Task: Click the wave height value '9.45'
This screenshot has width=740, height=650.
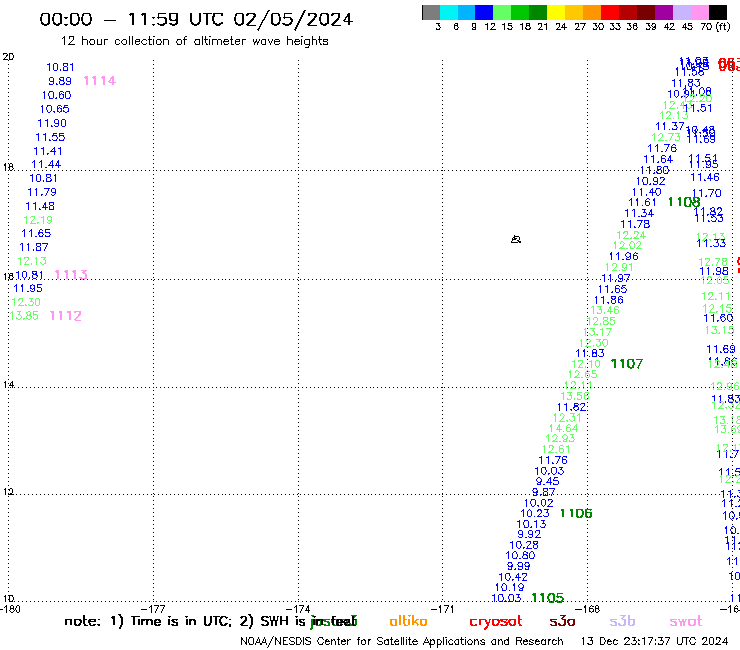Action: point(547,481)
